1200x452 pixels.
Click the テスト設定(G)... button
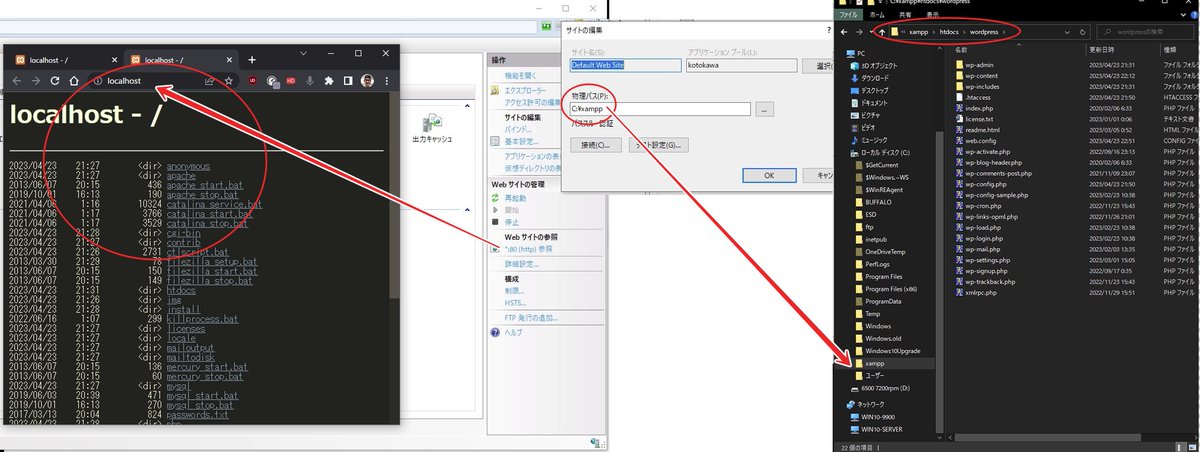(657, 145)
